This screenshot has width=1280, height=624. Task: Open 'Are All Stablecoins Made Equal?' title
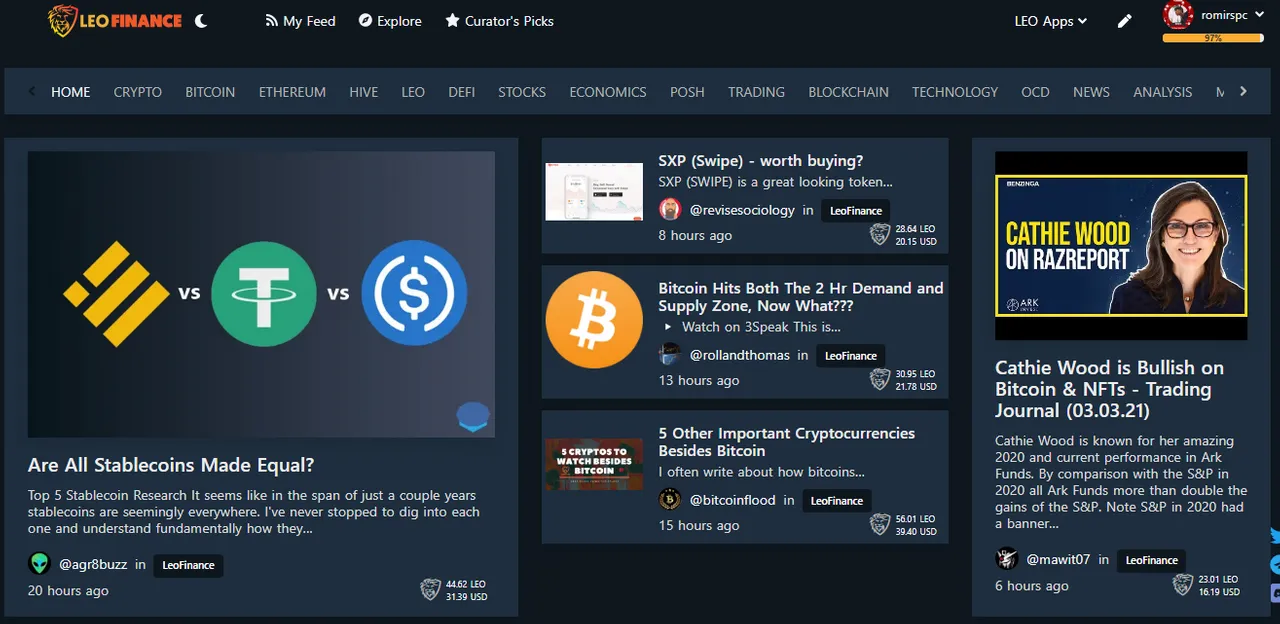[171, 465]
